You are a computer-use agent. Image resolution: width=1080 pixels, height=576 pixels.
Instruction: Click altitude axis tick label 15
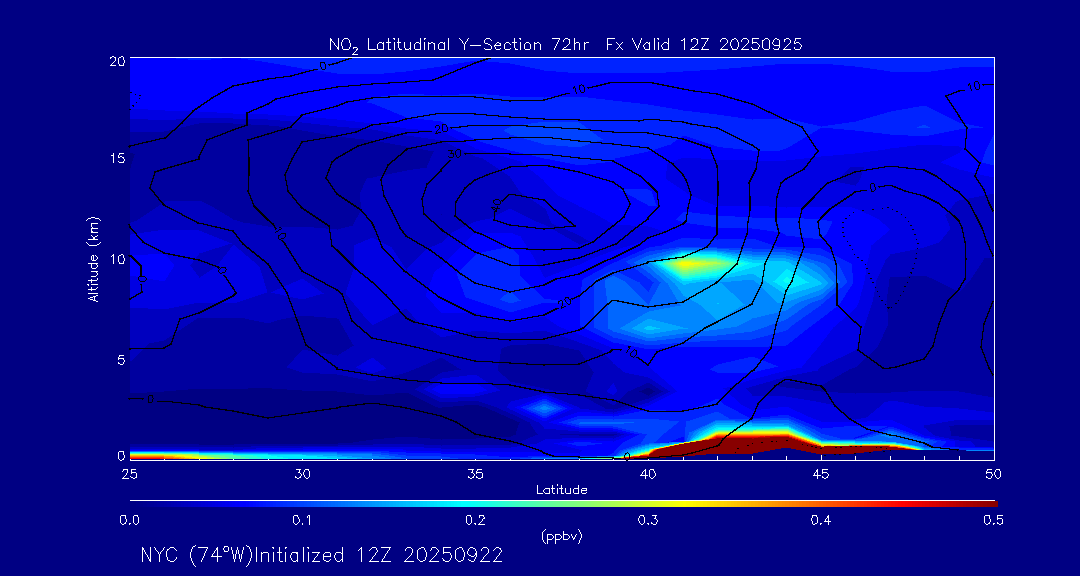(118, 158)
